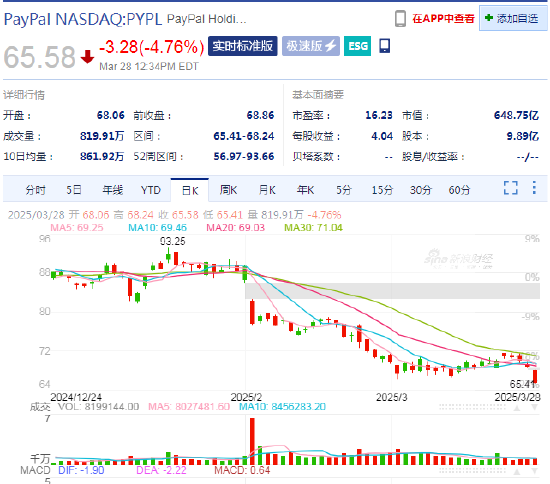Click the 65.41 low price marker

pos(522,384)
